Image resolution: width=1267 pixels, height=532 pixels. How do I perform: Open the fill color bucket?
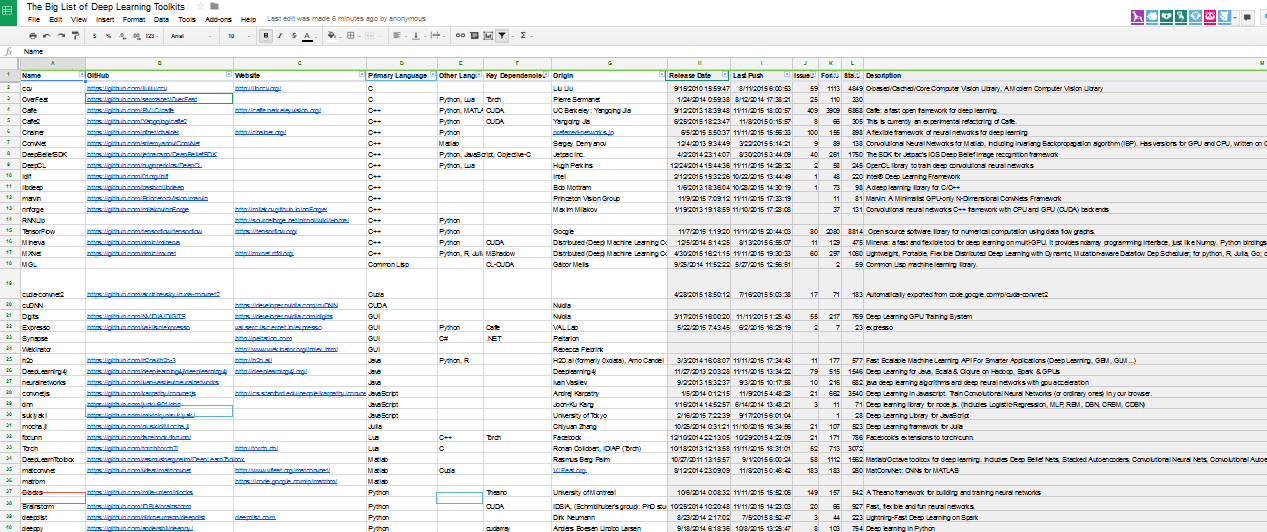(331, 36)
